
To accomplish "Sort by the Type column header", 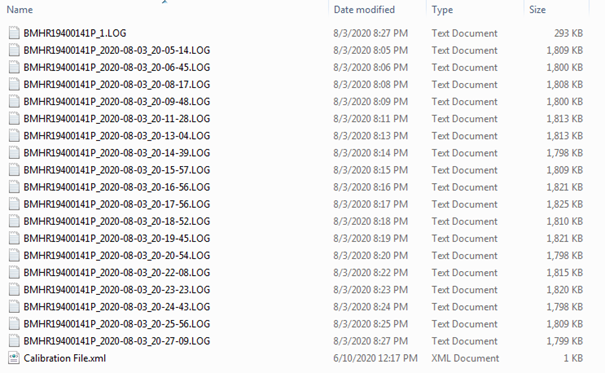I will pyautogui.click(x=442, y=10).
